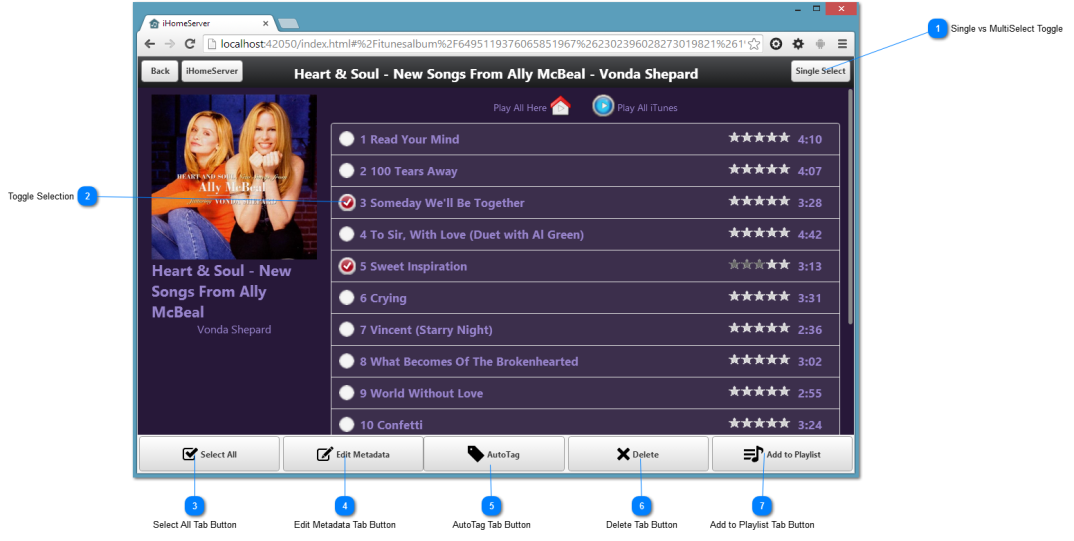Viewport: 1074px width, 541px height.
Task: Select the checkbox for Read Your Mind
Action: [347, 139]
